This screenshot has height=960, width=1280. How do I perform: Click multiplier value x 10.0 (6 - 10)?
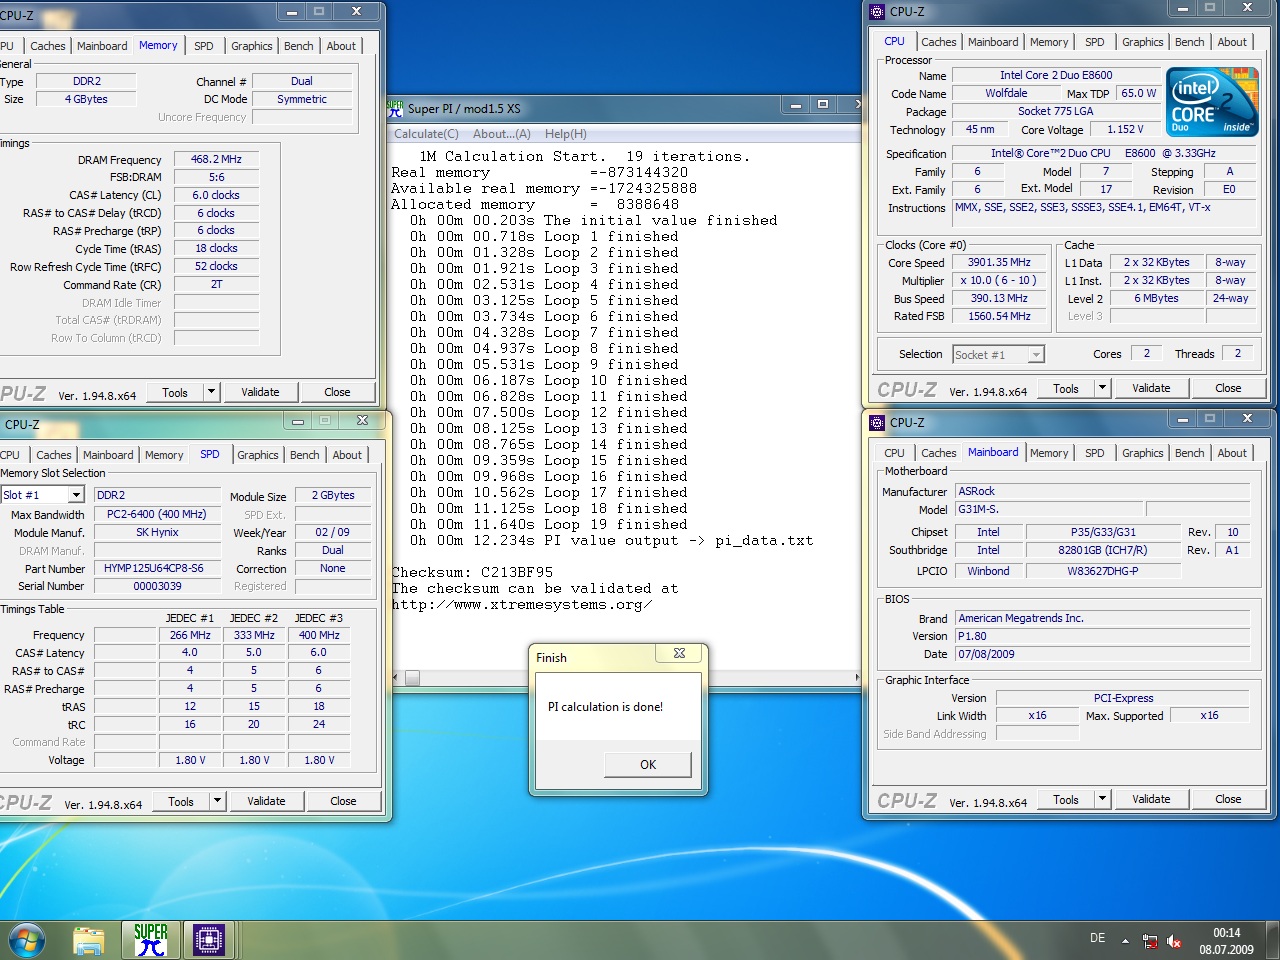click(999, 281)
